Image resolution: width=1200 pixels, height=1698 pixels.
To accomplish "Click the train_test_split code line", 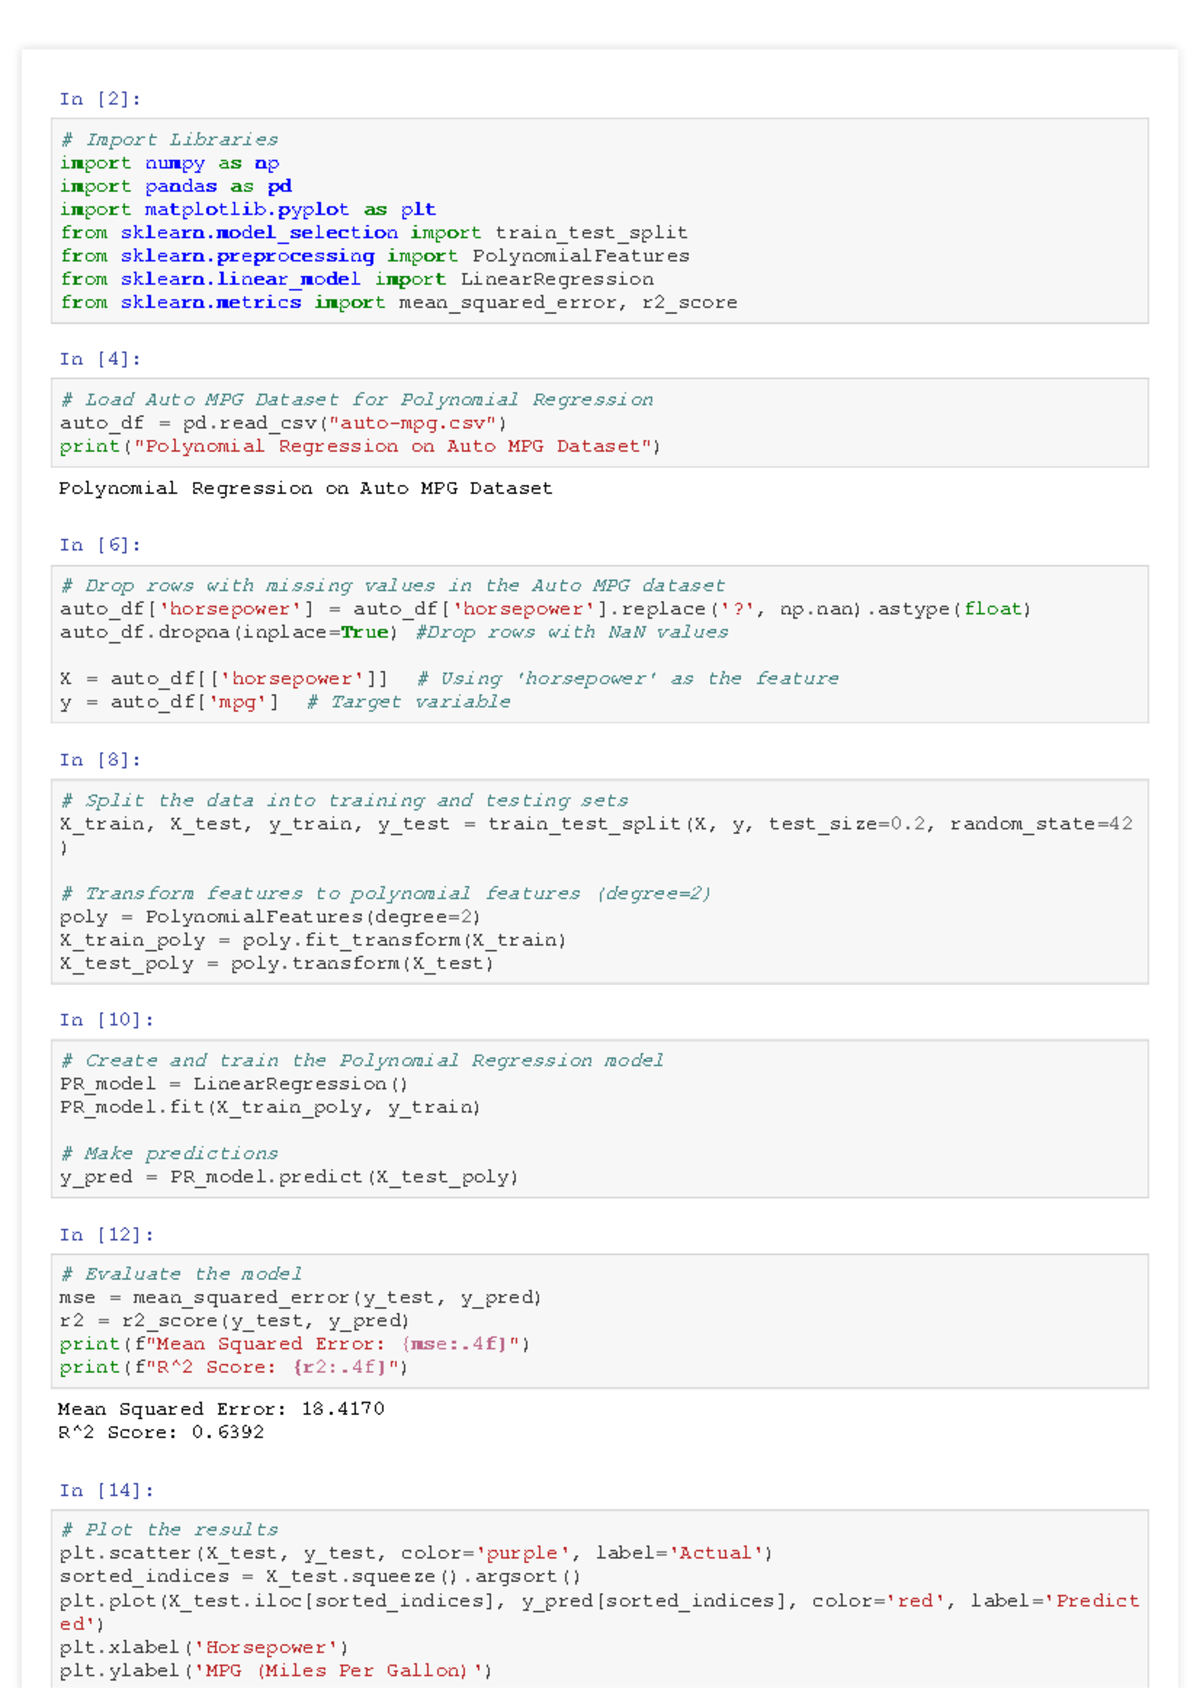I will 595,824.
